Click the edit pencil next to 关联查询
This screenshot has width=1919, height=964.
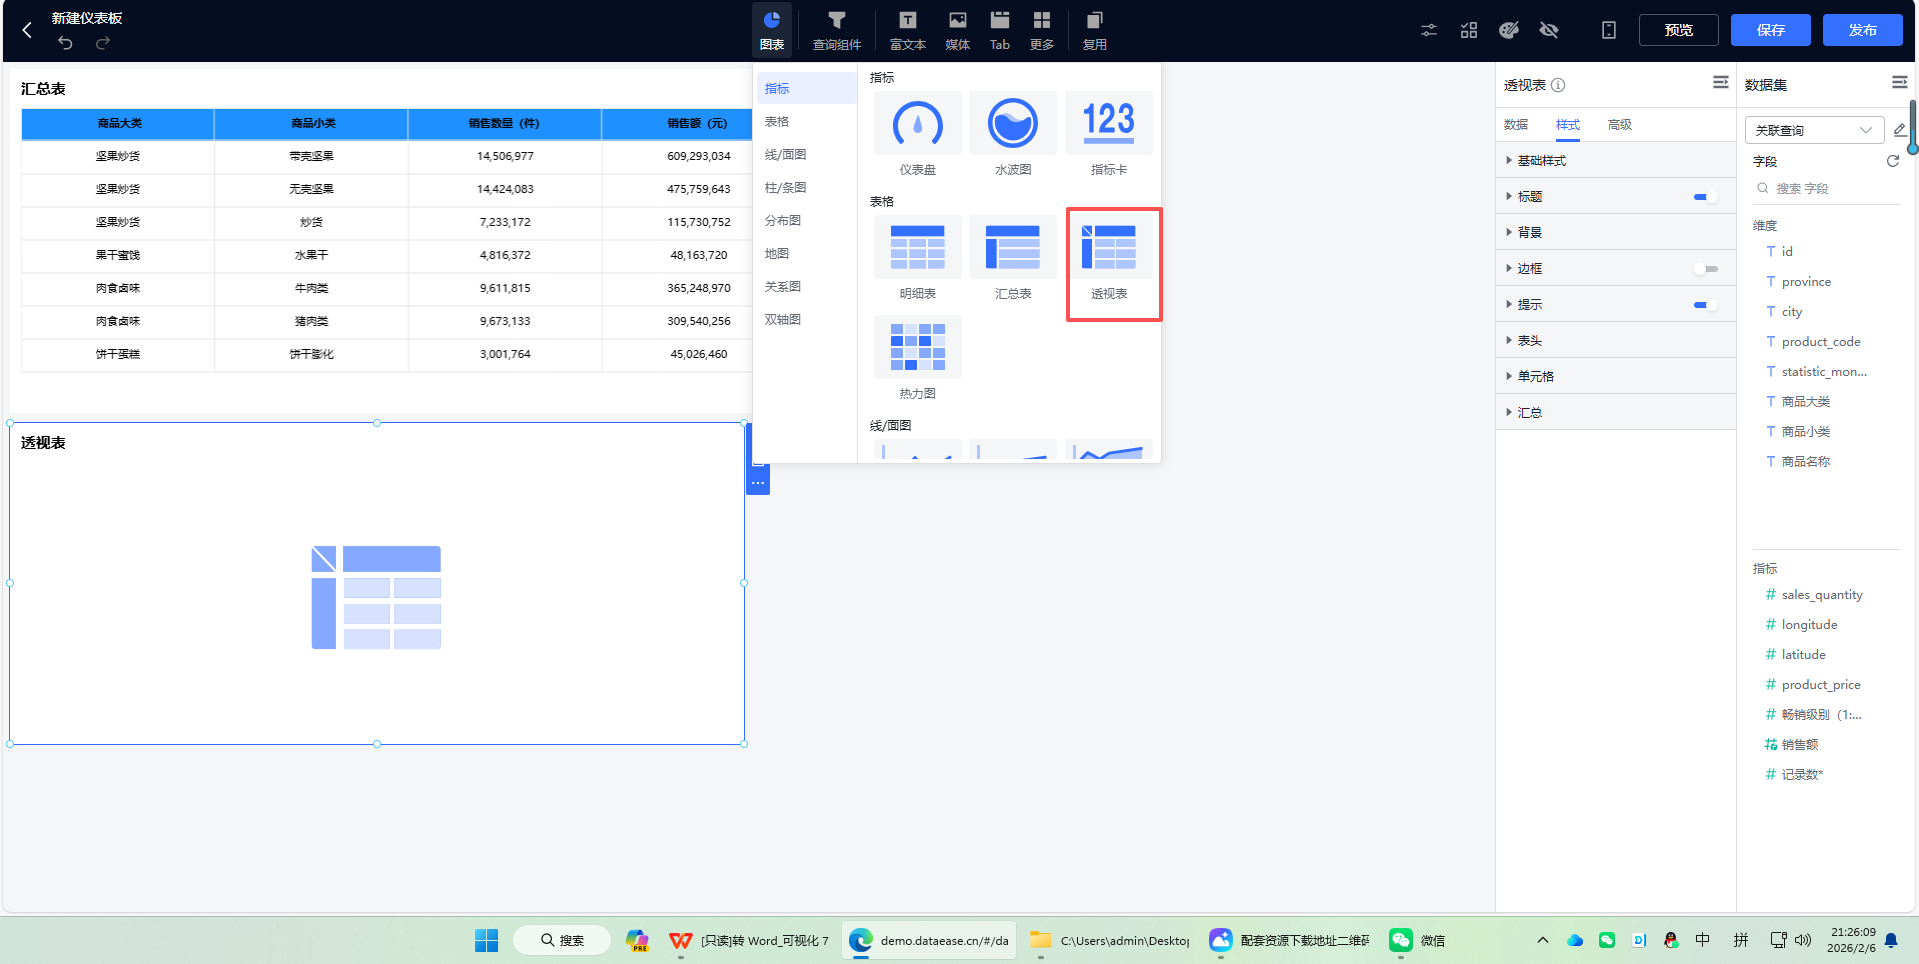click(1900, 130)
